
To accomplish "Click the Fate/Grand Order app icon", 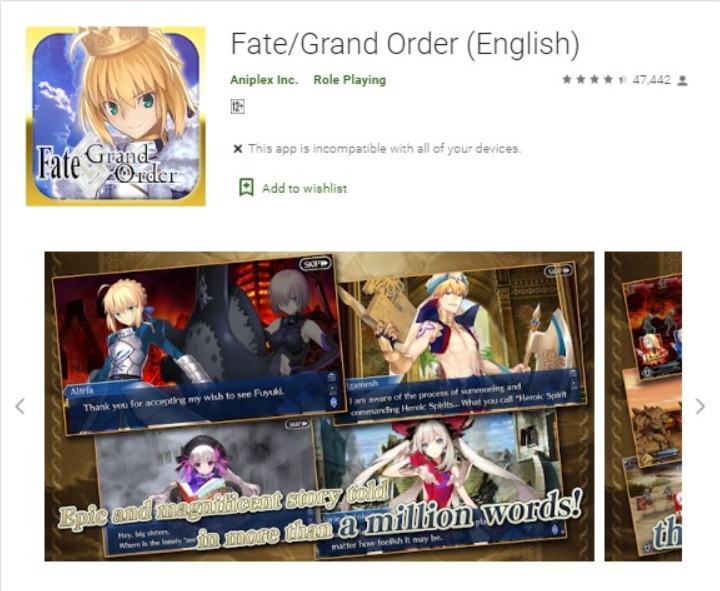I will 116,116.
